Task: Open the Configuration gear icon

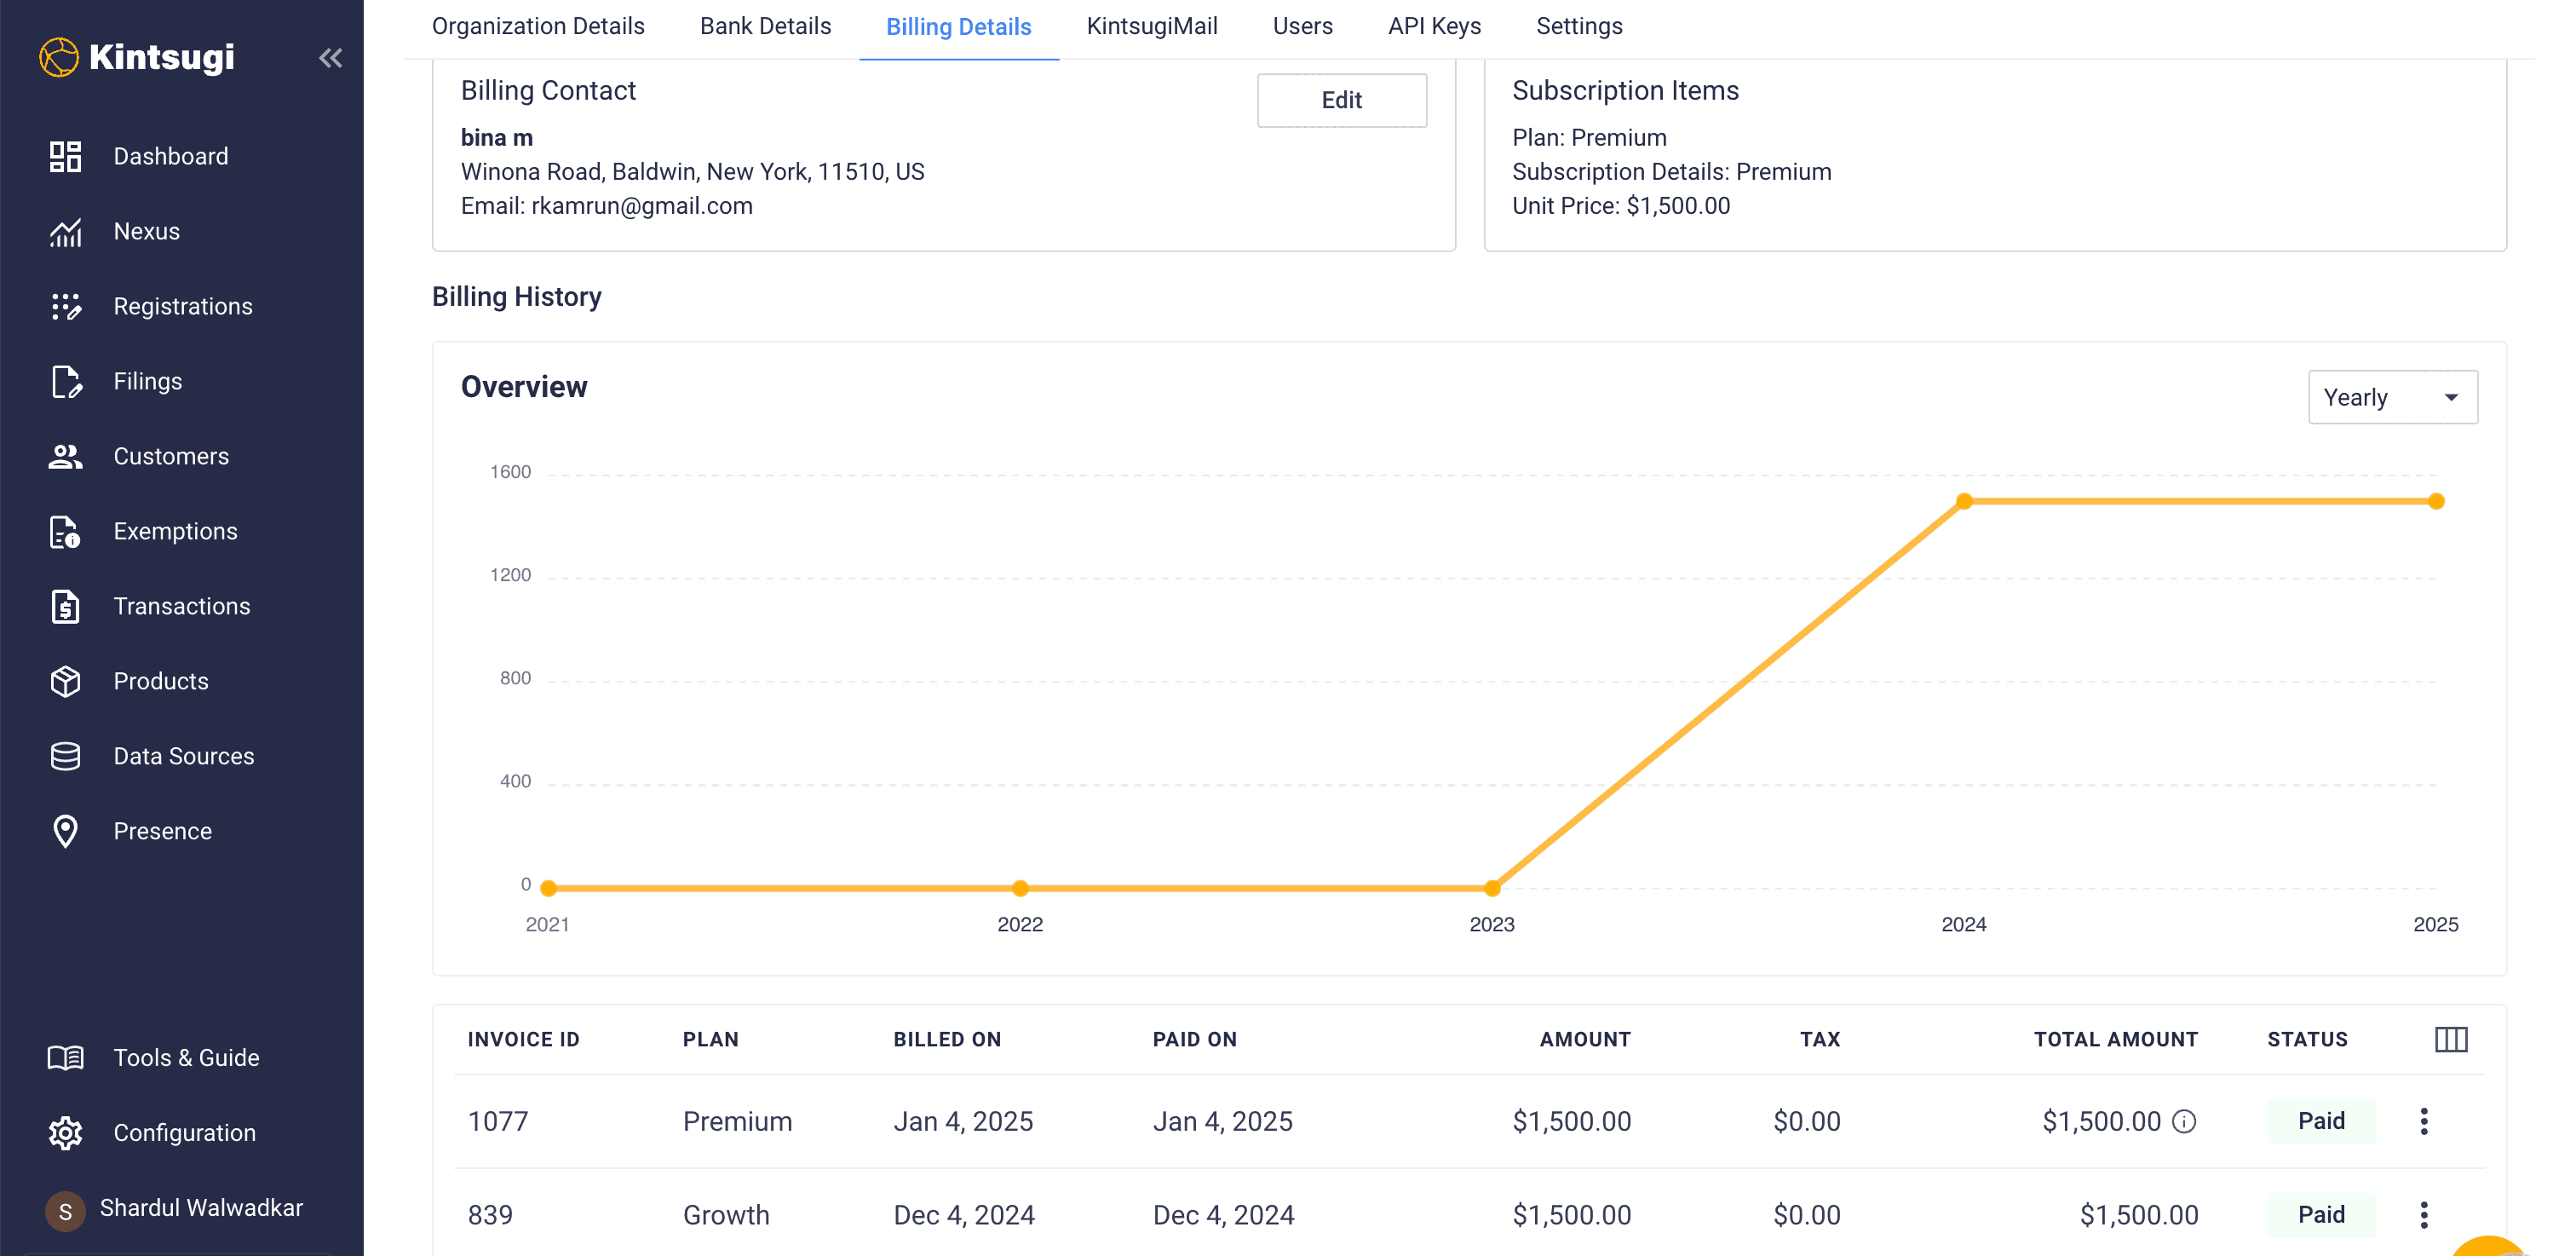Action: coord(66,1133)
